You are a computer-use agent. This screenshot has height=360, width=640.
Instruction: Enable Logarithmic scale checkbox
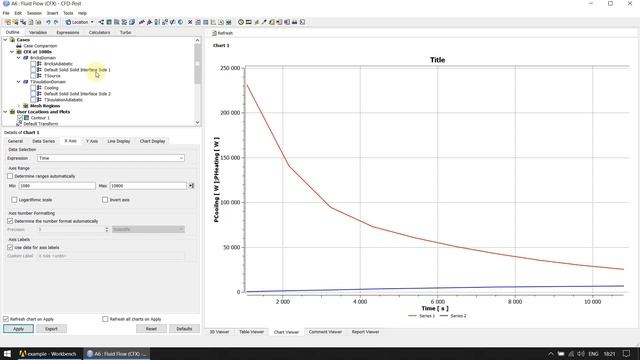(x=14, y=200)
